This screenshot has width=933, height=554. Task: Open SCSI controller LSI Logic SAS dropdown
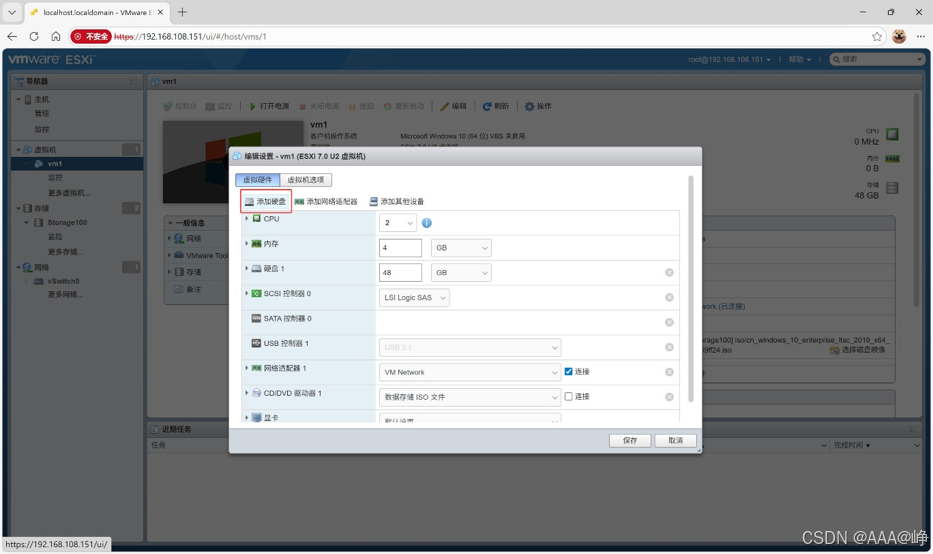pos(414,298)
